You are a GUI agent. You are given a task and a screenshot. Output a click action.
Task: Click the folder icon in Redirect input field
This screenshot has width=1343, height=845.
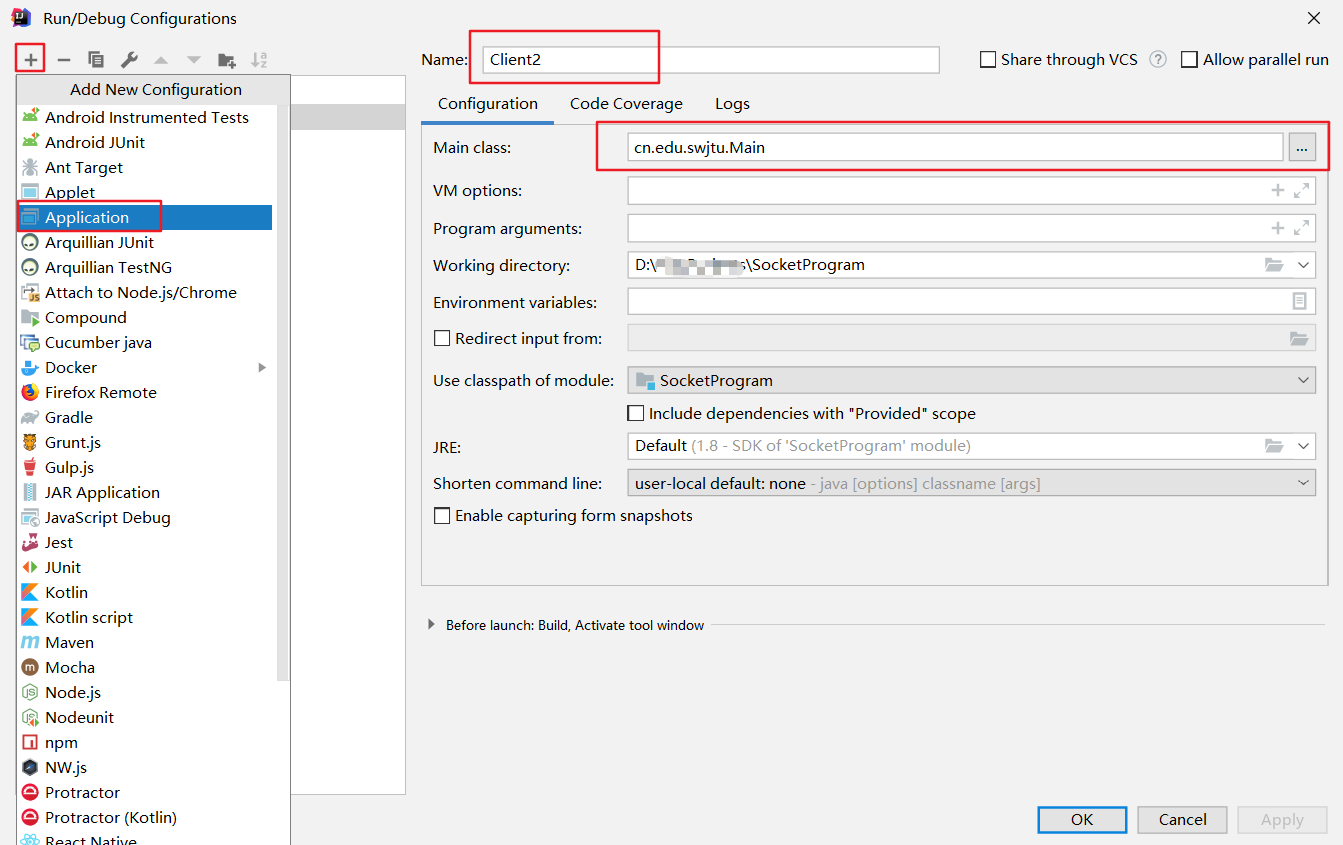tap(1299, 338)
